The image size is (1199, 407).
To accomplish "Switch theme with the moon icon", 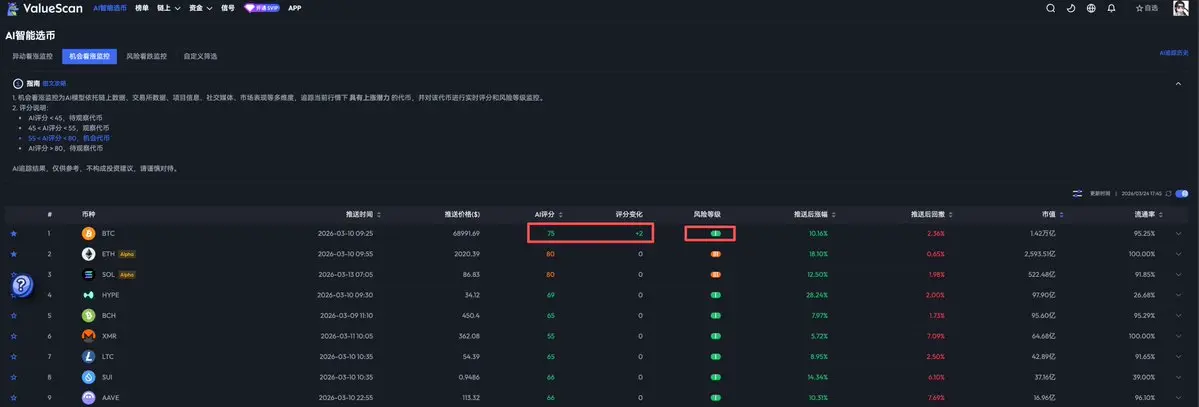I will [1071, 8].
